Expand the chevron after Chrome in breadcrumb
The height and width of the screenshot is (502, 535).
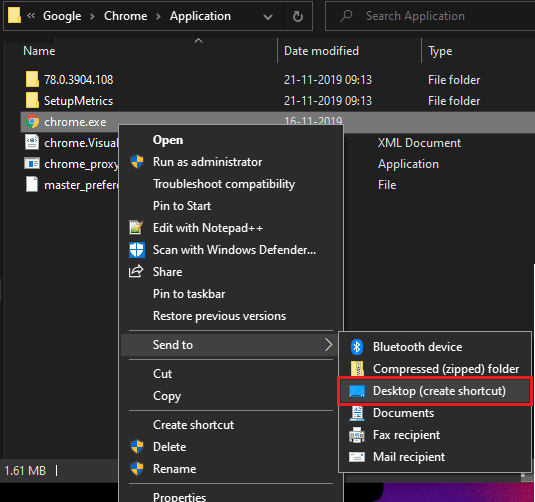pos(158,16)
